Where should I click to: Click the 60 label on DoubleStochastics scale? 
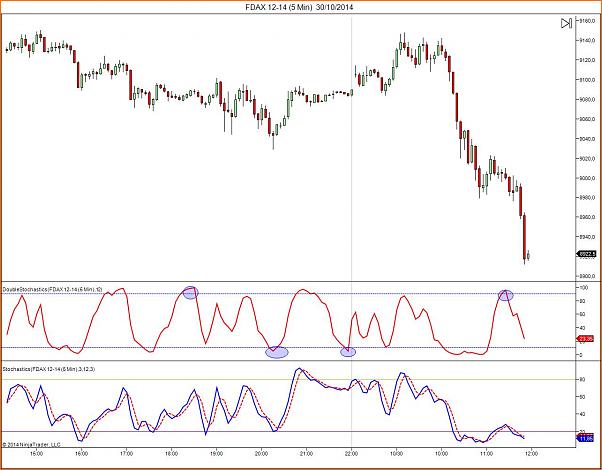click(582, 314)
